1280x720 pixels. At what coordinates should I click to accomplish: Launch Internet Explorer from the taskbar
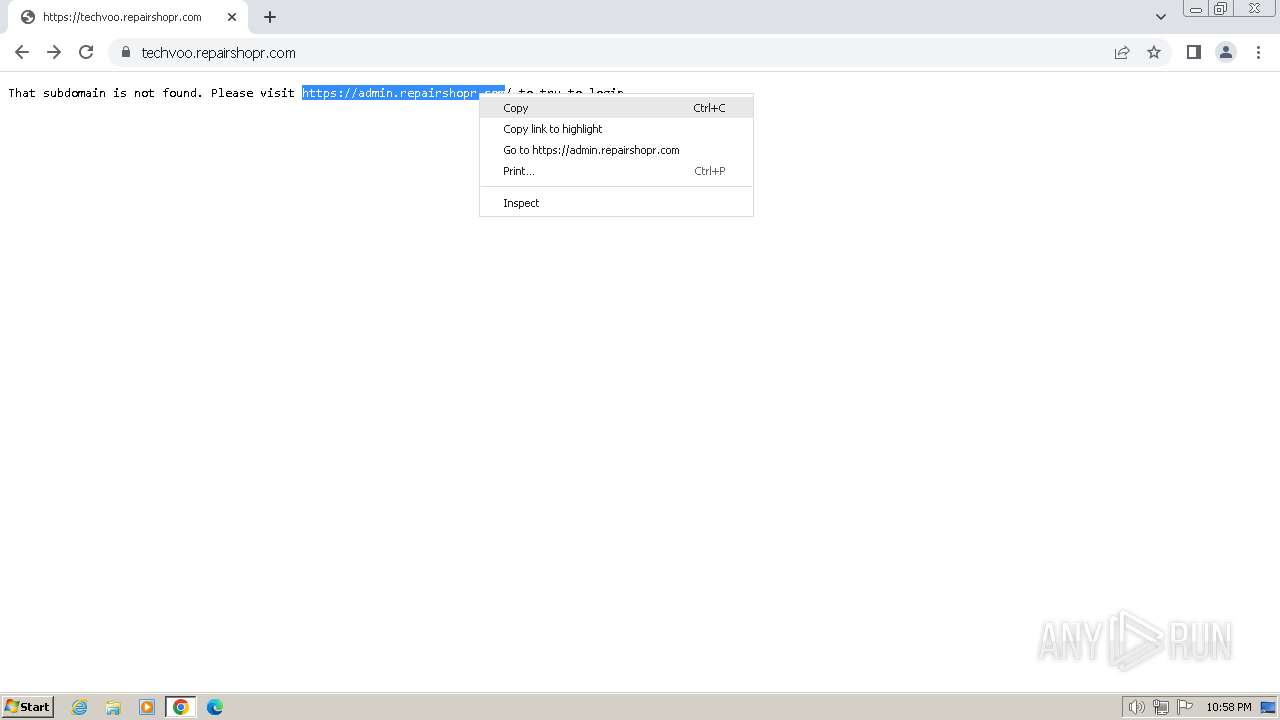coord(79,707)
